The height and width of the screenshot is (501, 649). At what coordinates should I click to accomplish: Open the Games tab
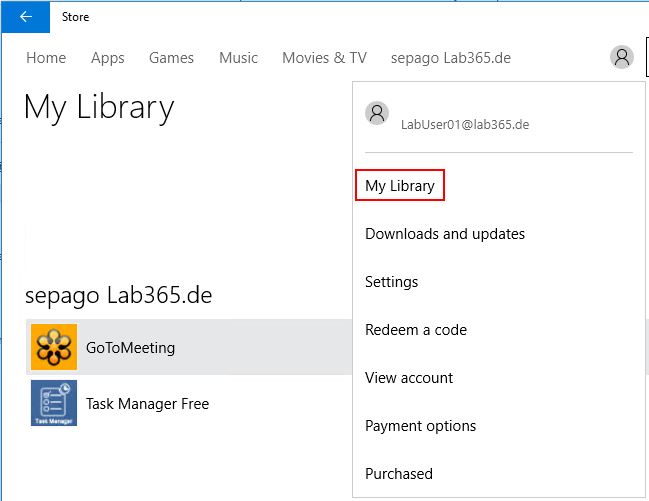tap(171, 58)
